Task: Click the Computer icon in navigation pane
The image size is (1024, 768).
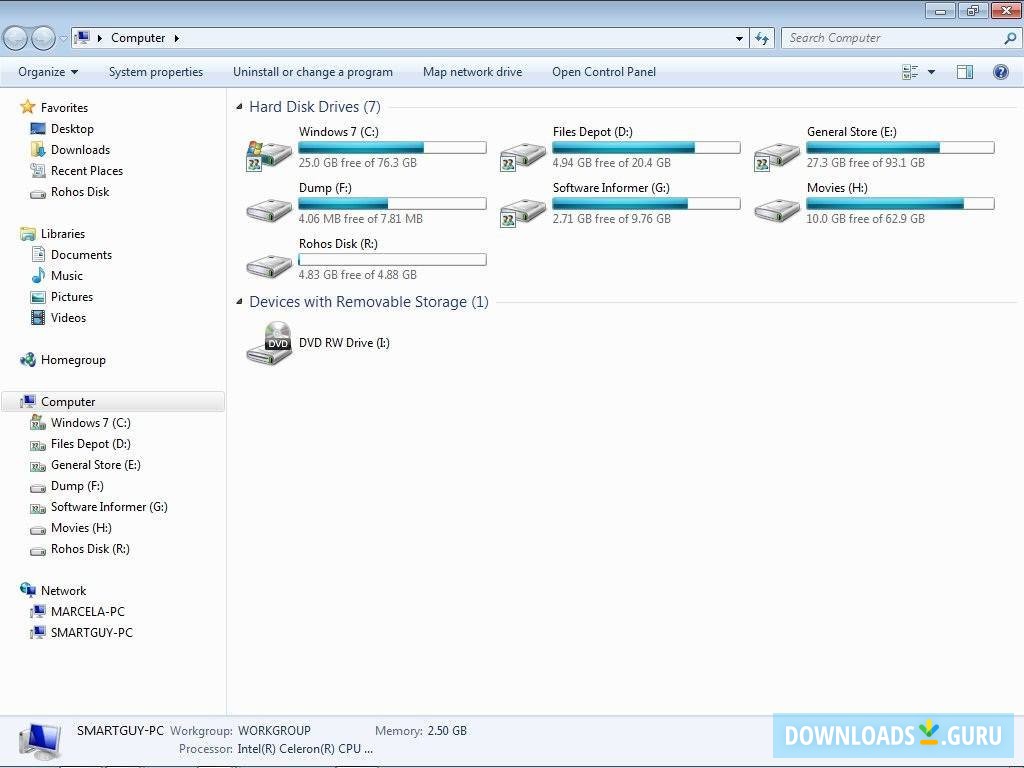Action: pyautogui.click(x=27, y=402)
